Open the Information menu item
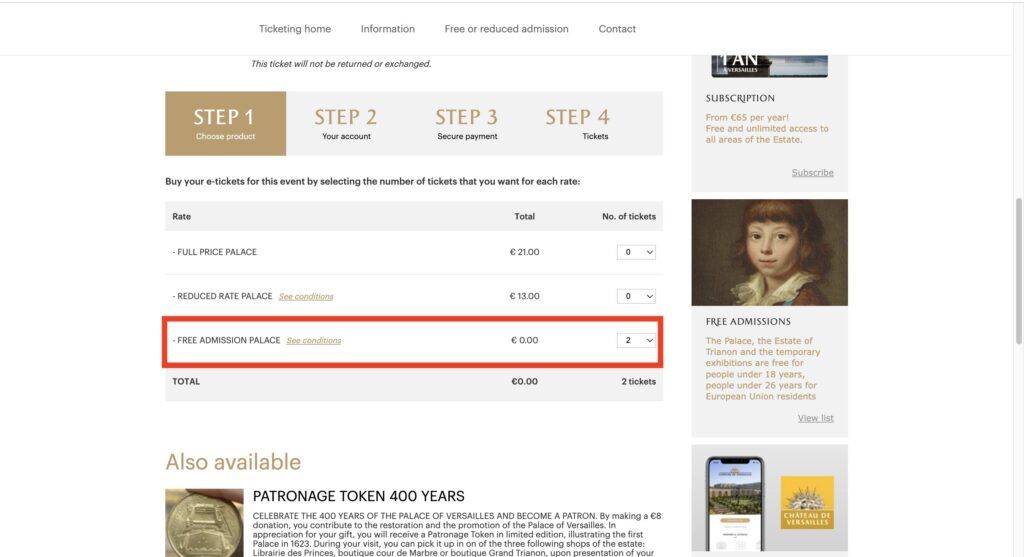The width and height of the screenshot is (1024, 557). point(388,29)
